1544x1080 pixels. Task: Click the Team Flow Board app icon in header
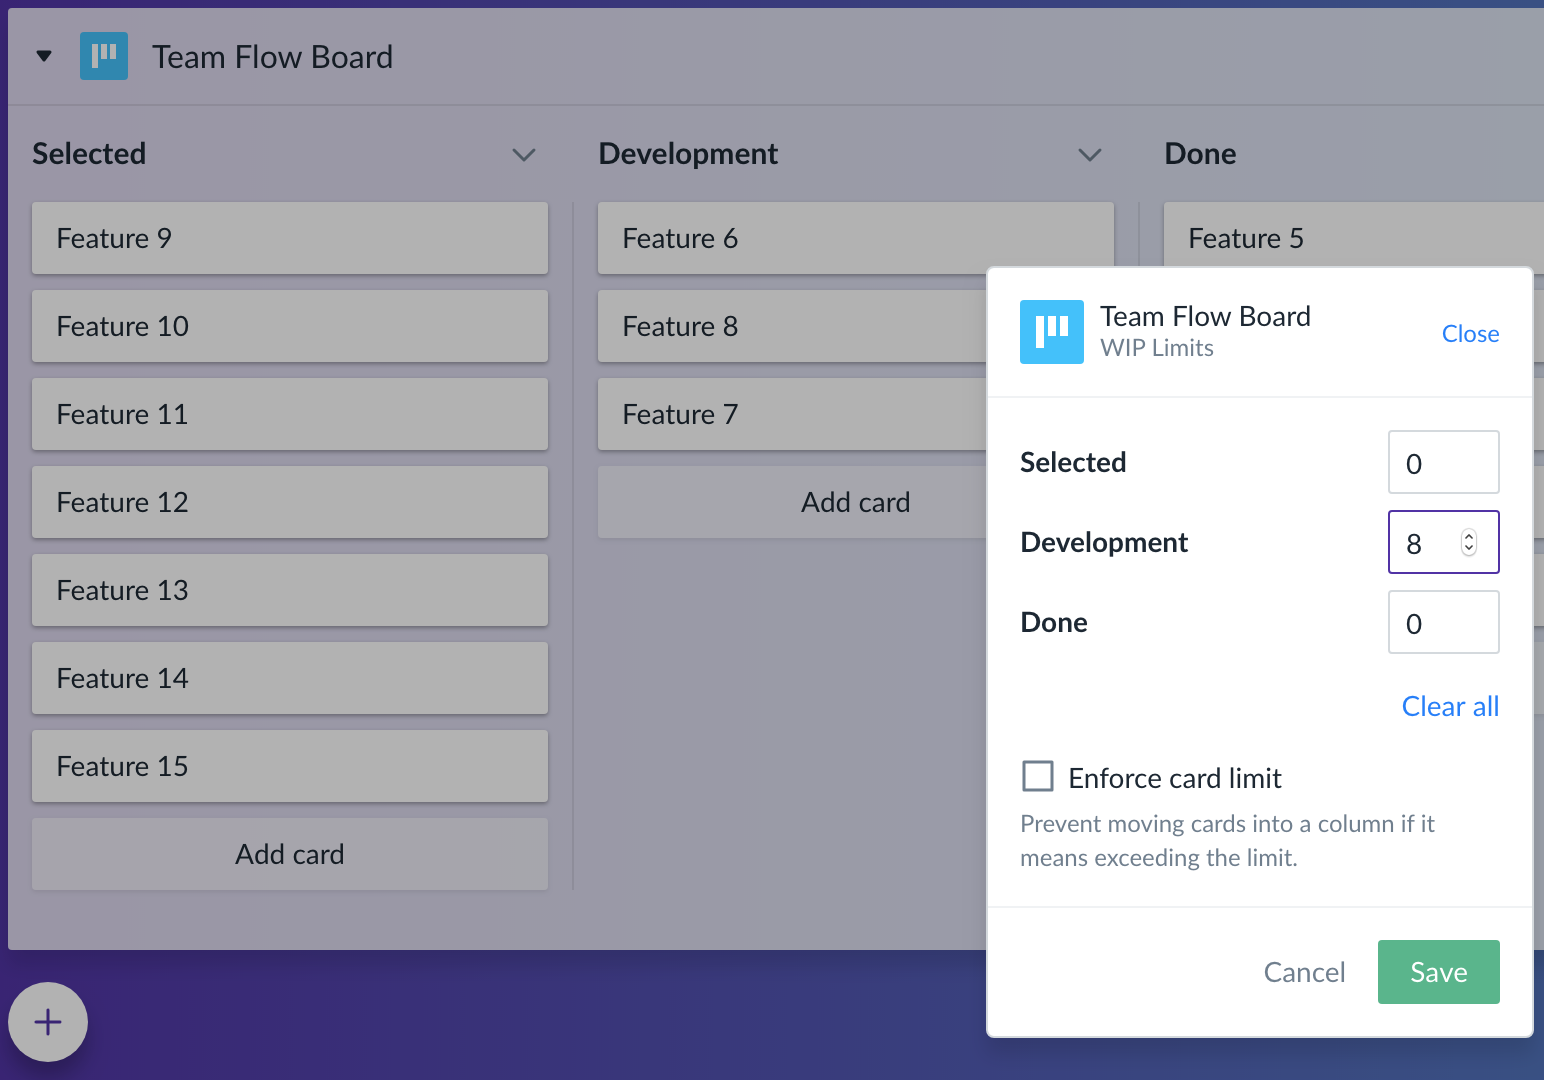tap(104, 56)
